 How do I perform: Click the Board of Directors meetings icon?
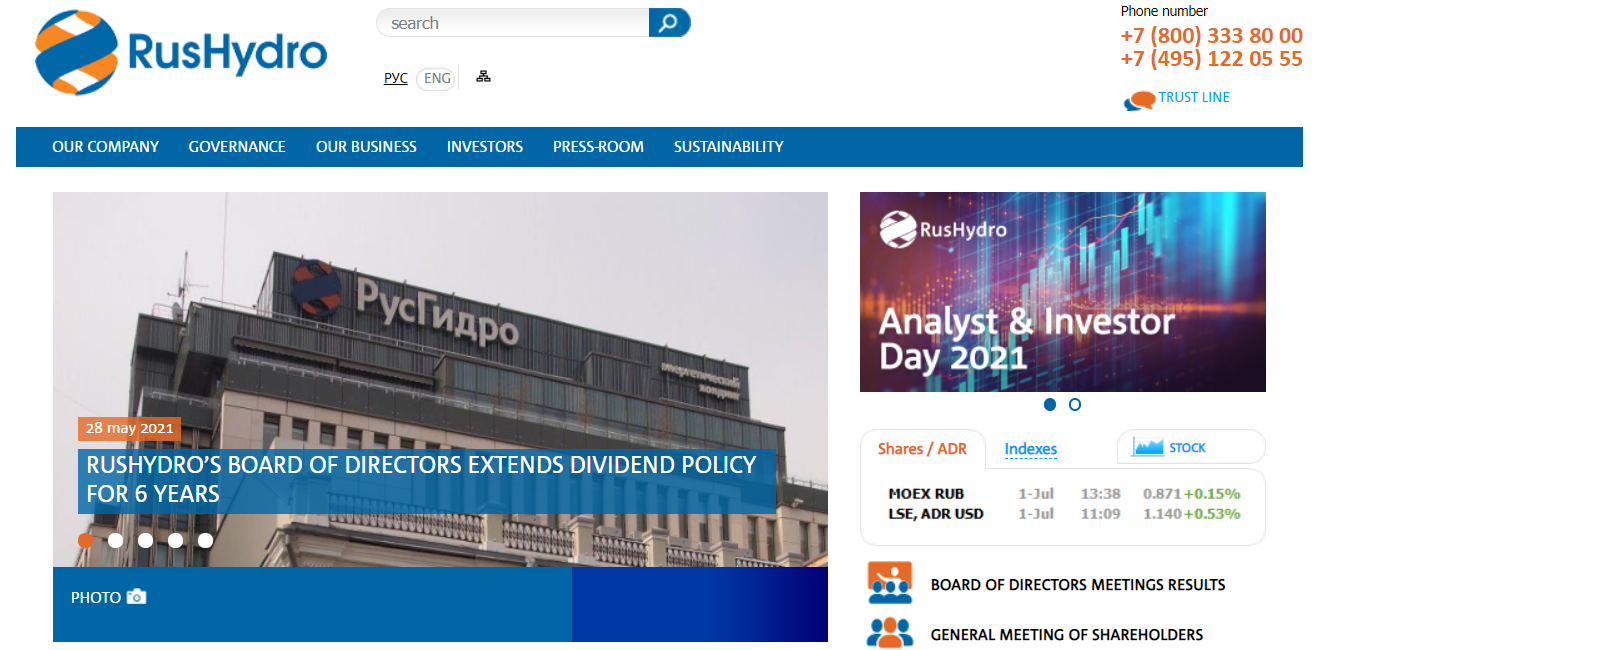click(x=890, y=584)
